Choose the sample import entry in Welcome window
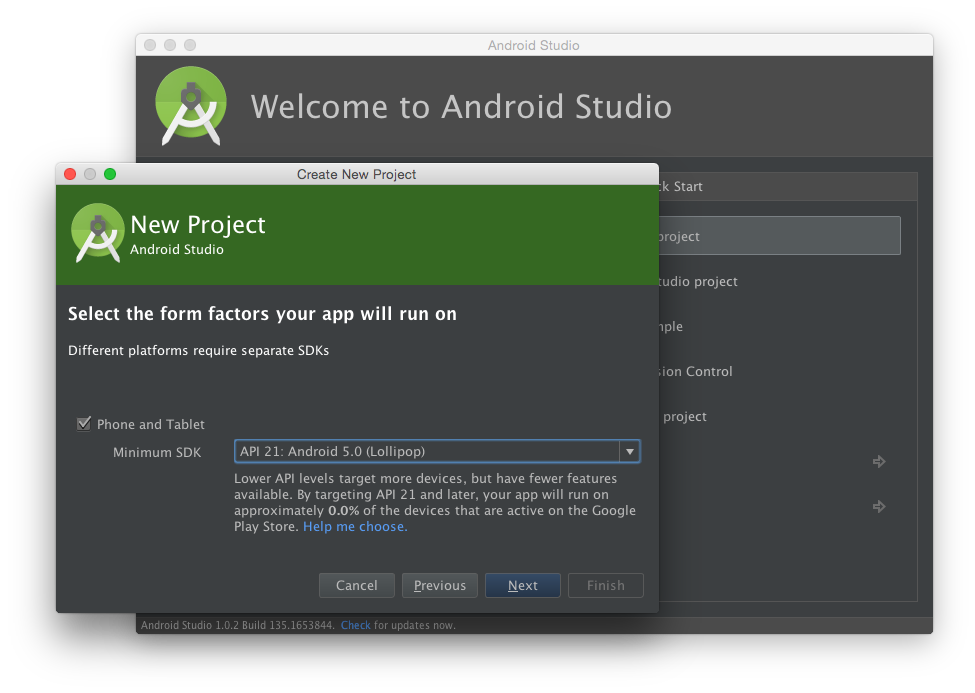This screenshot has width=975, height=693. tap(671, 327)
